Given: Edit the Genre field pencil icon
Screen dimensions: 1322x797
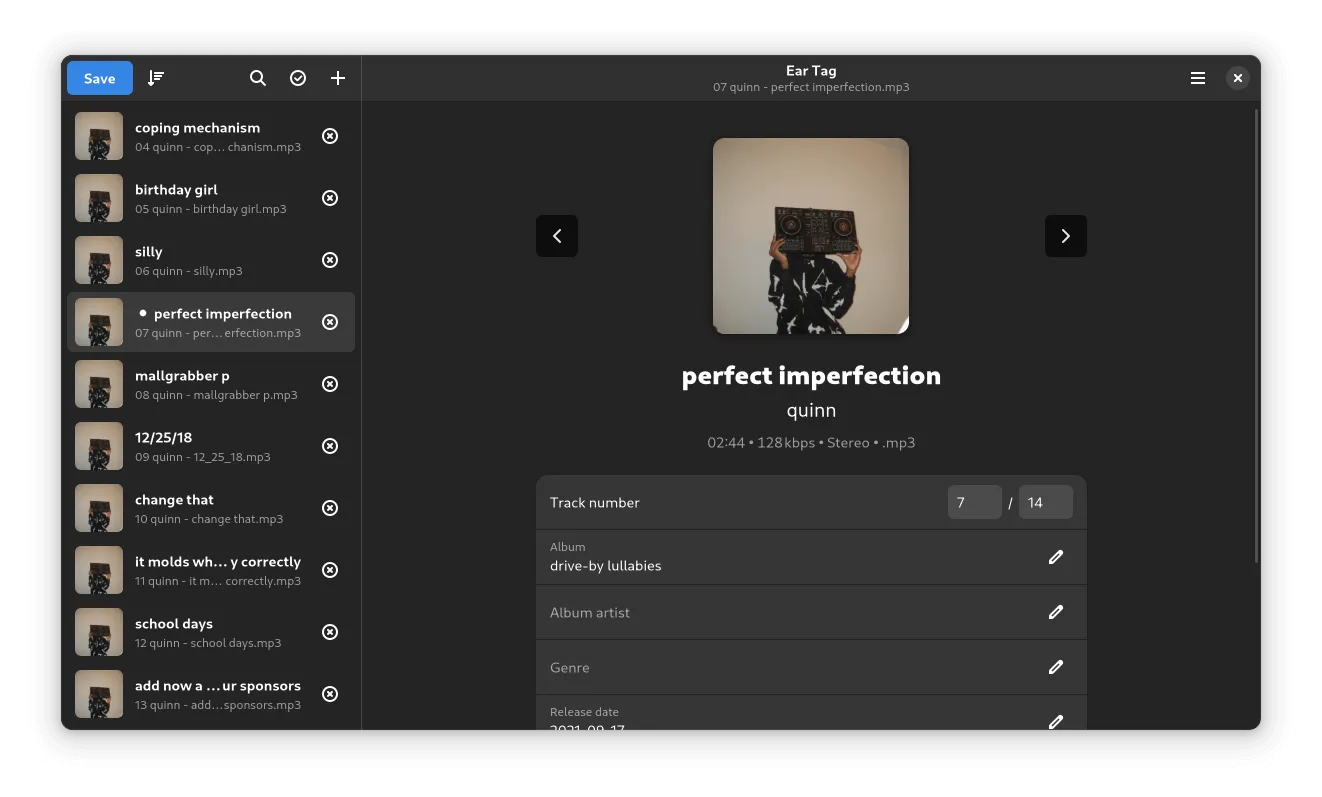Looking at the screenshot, I should click(x=1056, y=667).
